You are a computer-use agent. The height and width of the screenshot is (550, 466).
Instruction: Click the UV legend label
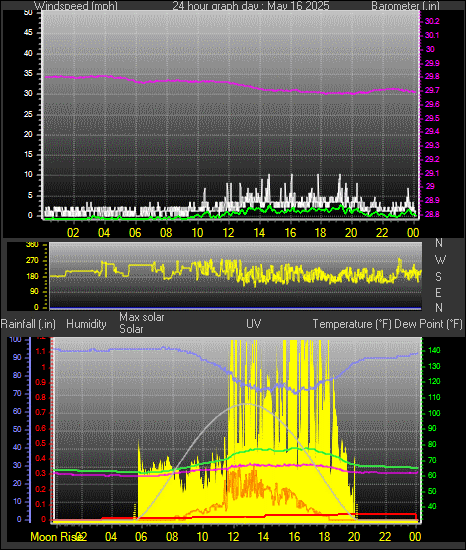point(254,323)
